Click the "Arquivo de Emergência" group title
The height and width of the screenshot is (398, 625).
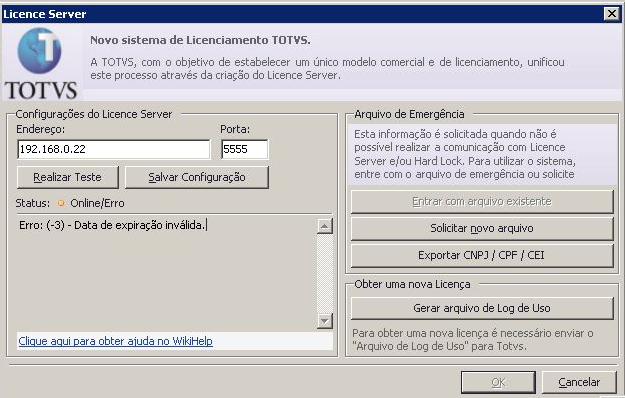coord(409,114)
